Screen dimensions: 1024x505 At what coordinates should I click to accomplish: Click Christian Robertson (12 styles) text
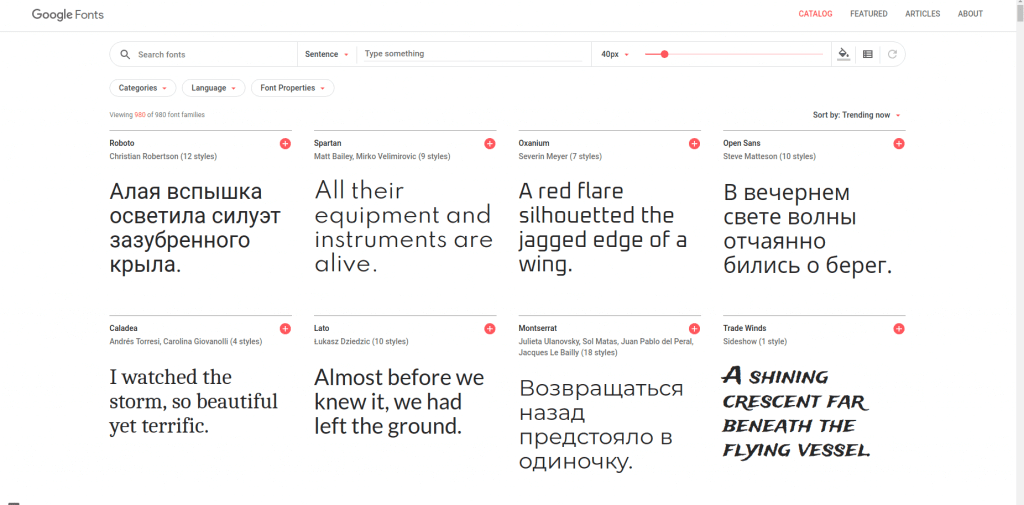click(x=163, y=157)
